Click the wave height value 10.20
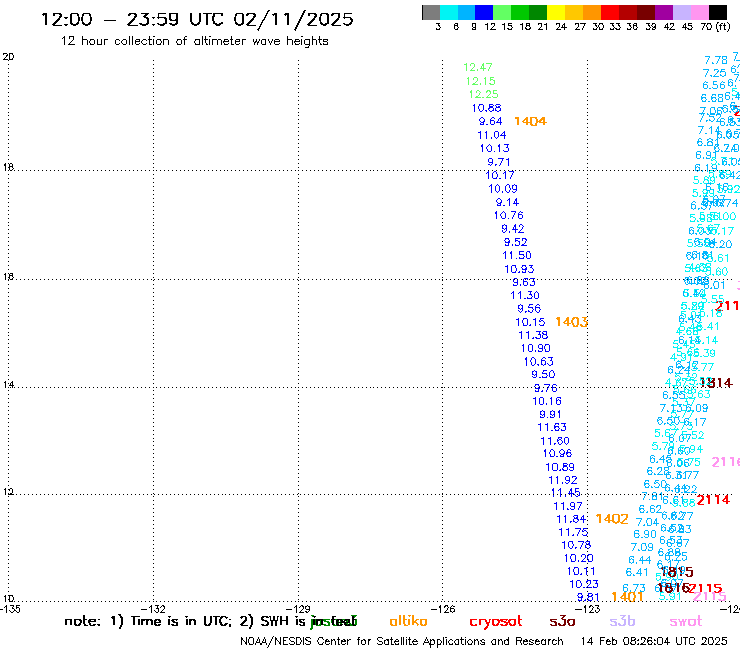 (x=579, y=558)
